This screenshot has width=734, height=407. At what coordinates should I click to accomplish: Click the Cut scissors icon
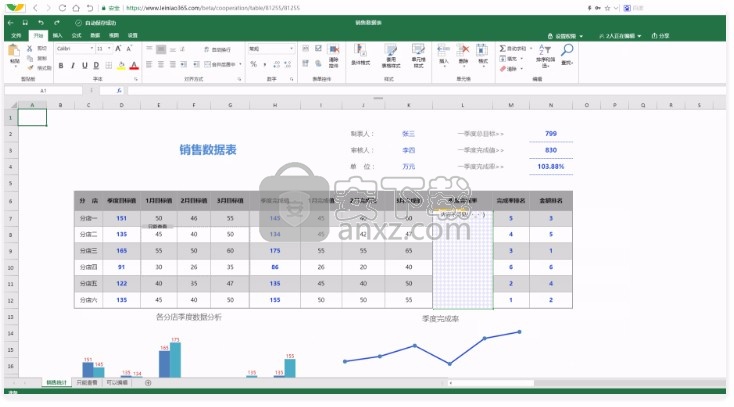coord(30,48)
